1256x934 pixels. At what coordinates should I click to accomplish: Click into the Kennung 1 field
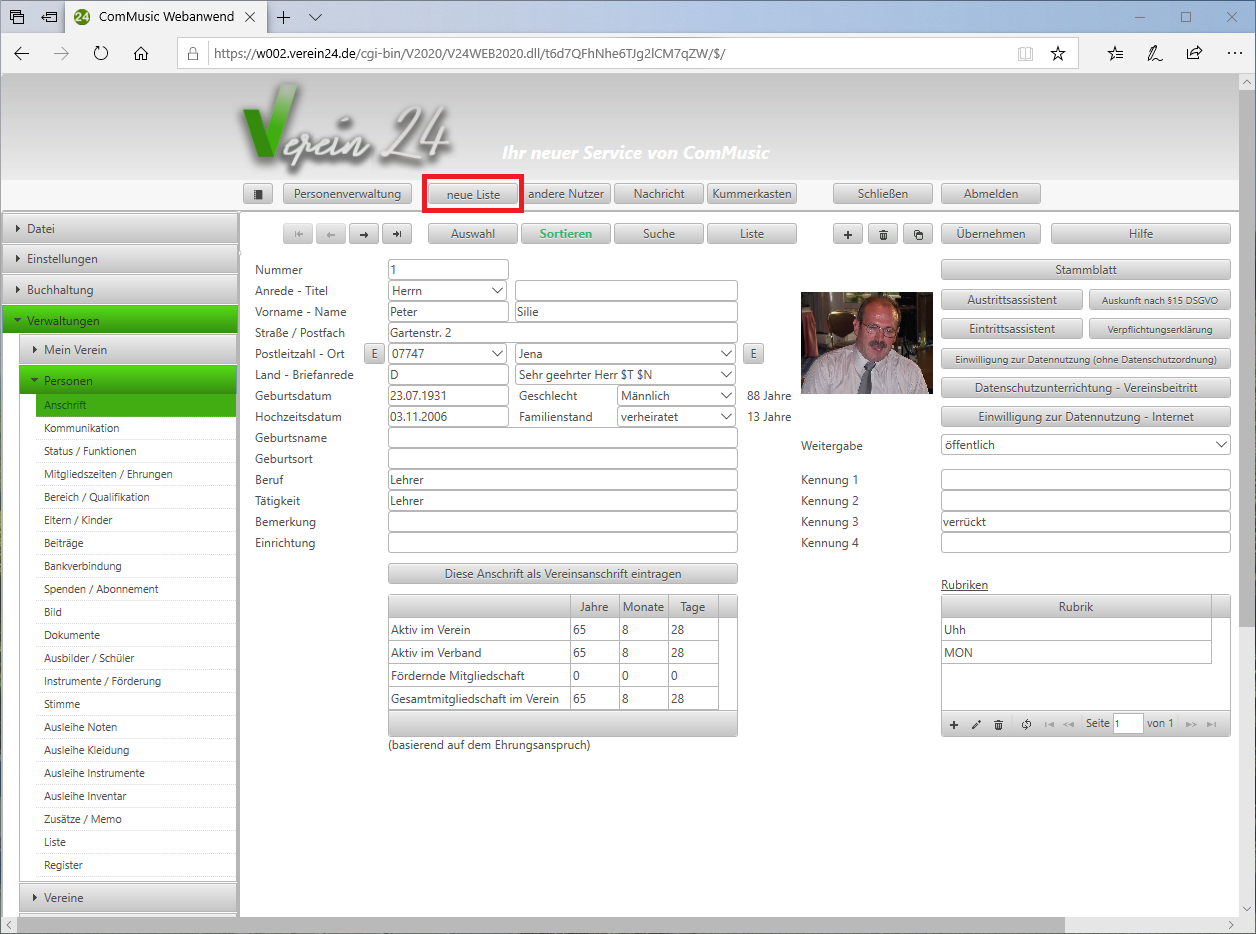1085,480
